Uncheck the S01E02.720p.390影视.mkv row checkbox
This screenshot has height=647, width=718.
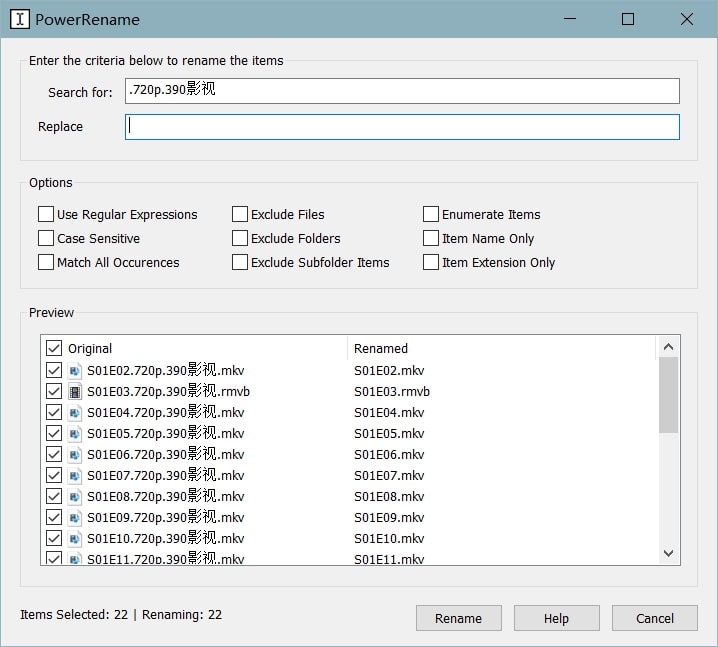coord(54,370)
